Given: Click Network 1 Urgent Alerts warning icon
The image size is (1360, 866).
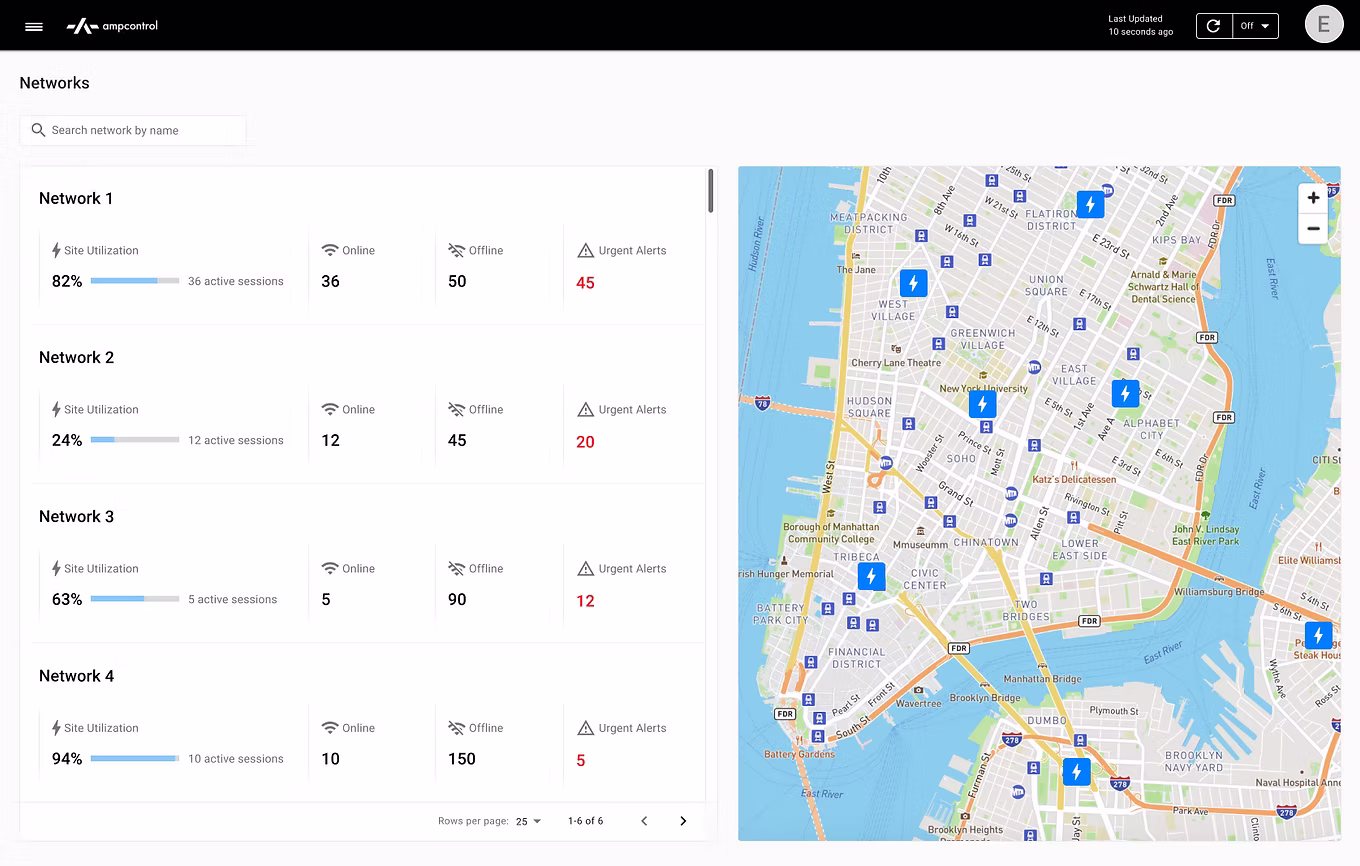Looking at the screenshot, I should (586, 250).
